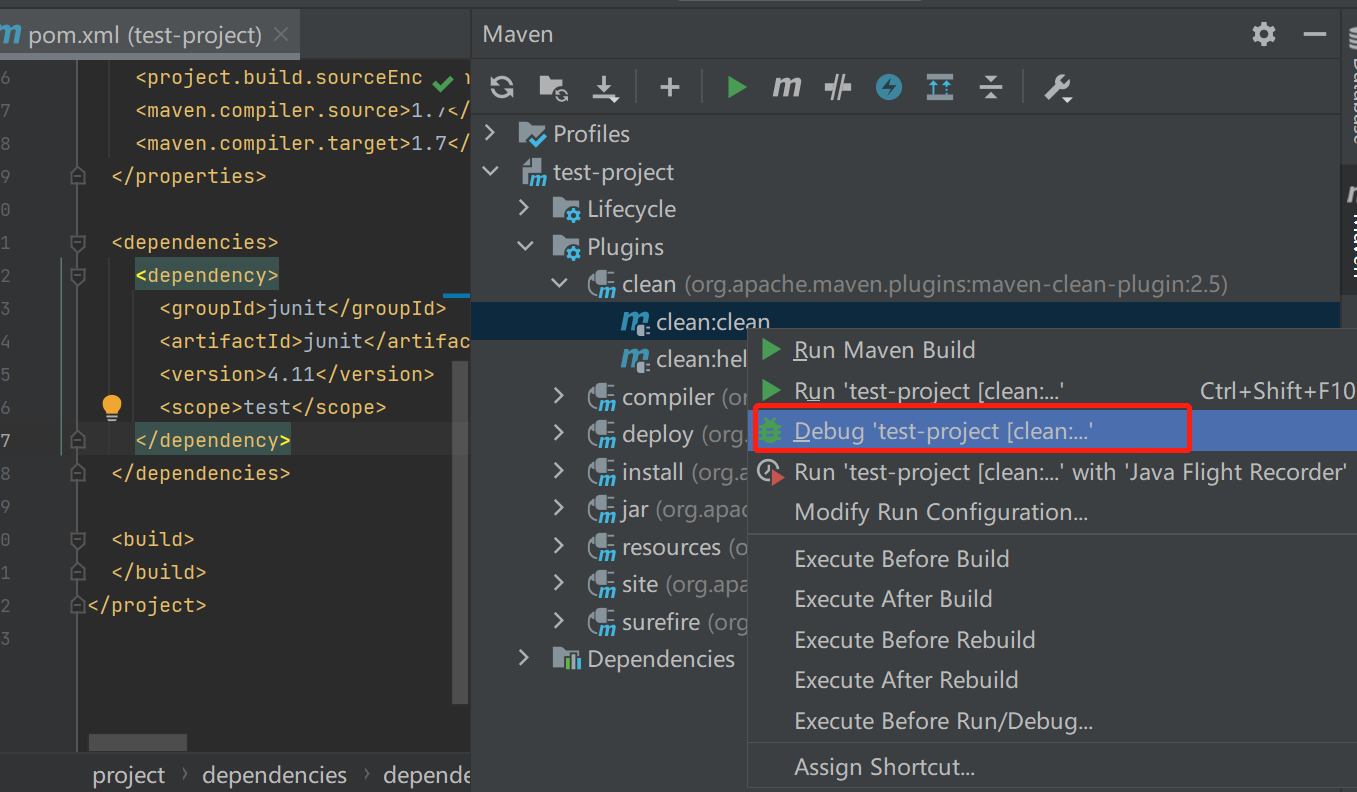The width and height of the screenshot is (1357, 792).
Task: Run with 'Java Flight Recorder' entry
Action: click(x=1052, y=472)
